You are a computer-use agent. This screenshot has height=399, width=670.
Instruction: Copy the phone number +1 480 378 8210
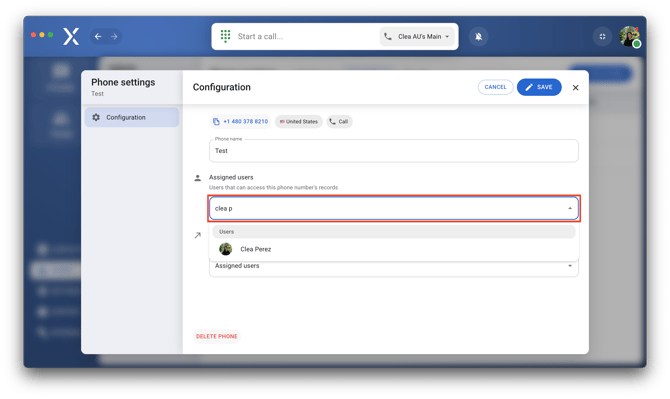(241, 122)
